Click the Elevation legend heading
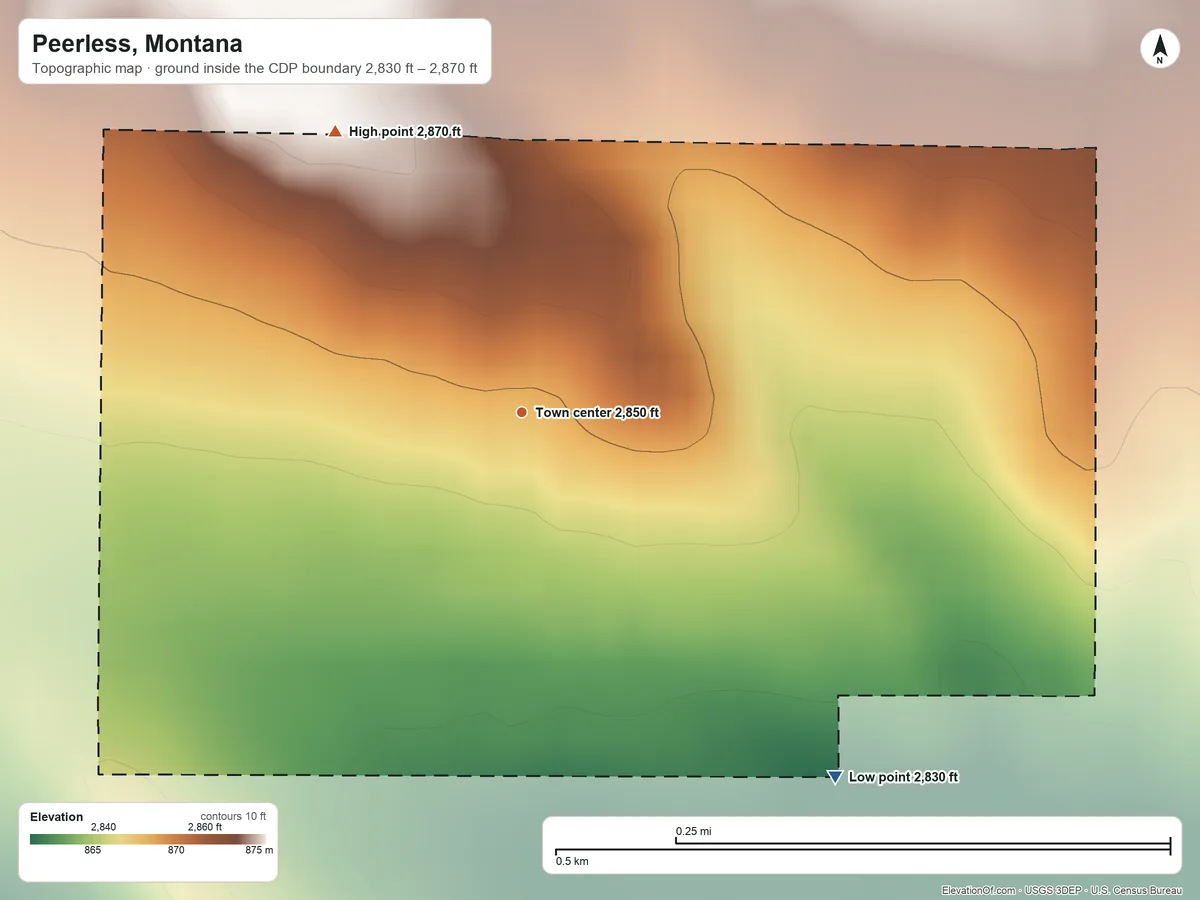The height and width of the screenshot is (900, 1200). tap(57, 817)
